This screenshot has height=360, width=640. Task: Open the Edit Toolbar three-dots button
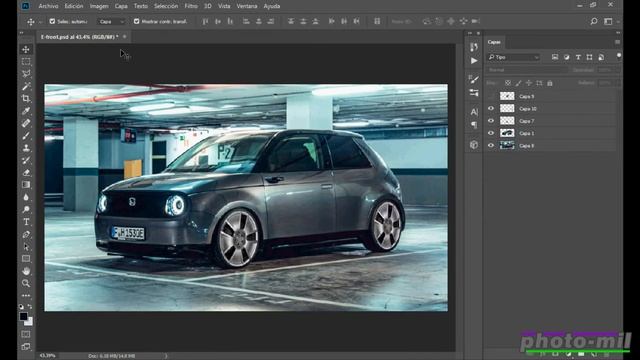click(26, 295)
